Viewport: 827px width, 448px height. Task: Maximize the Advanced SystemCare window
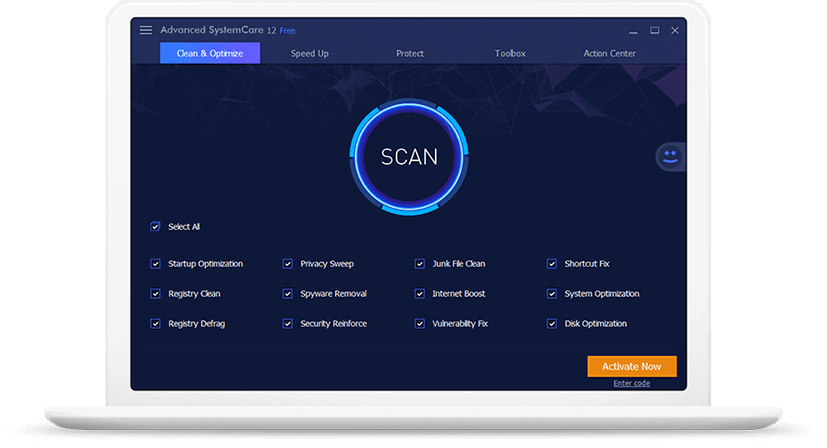[655, 31]
